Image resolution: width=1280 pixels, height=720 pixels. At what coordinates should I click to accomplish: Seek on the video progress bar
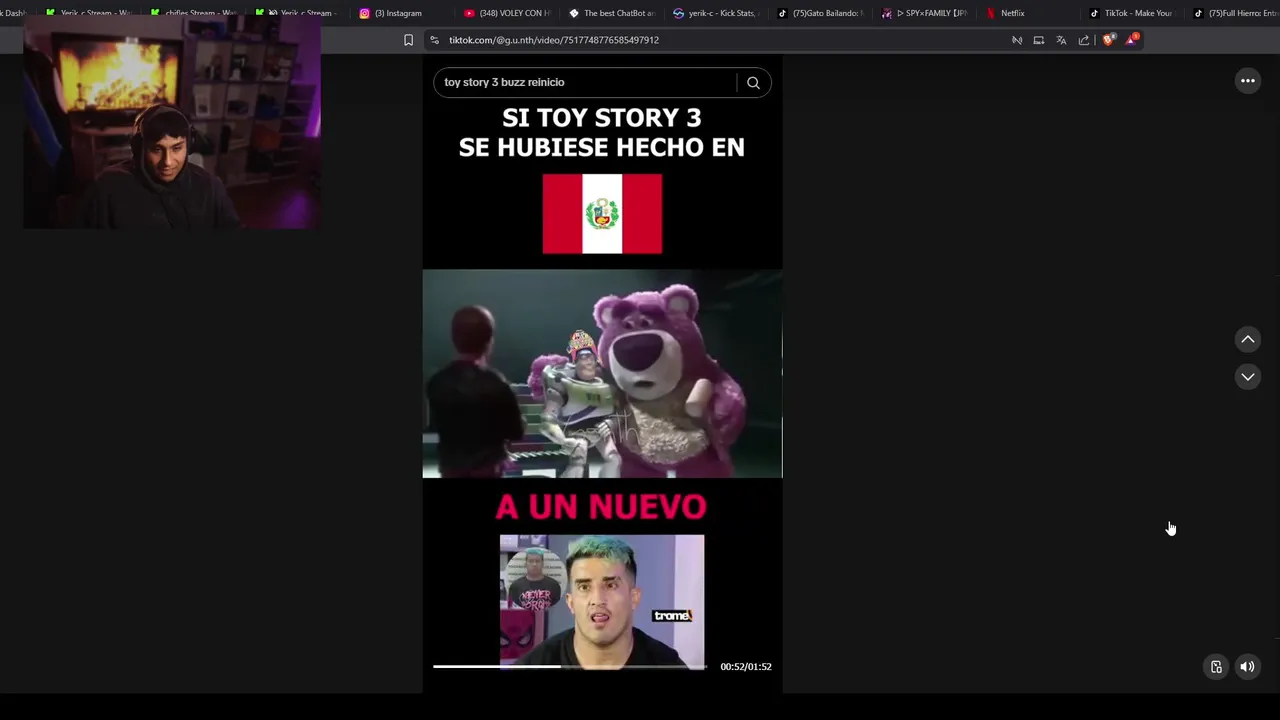pos(570,666)
